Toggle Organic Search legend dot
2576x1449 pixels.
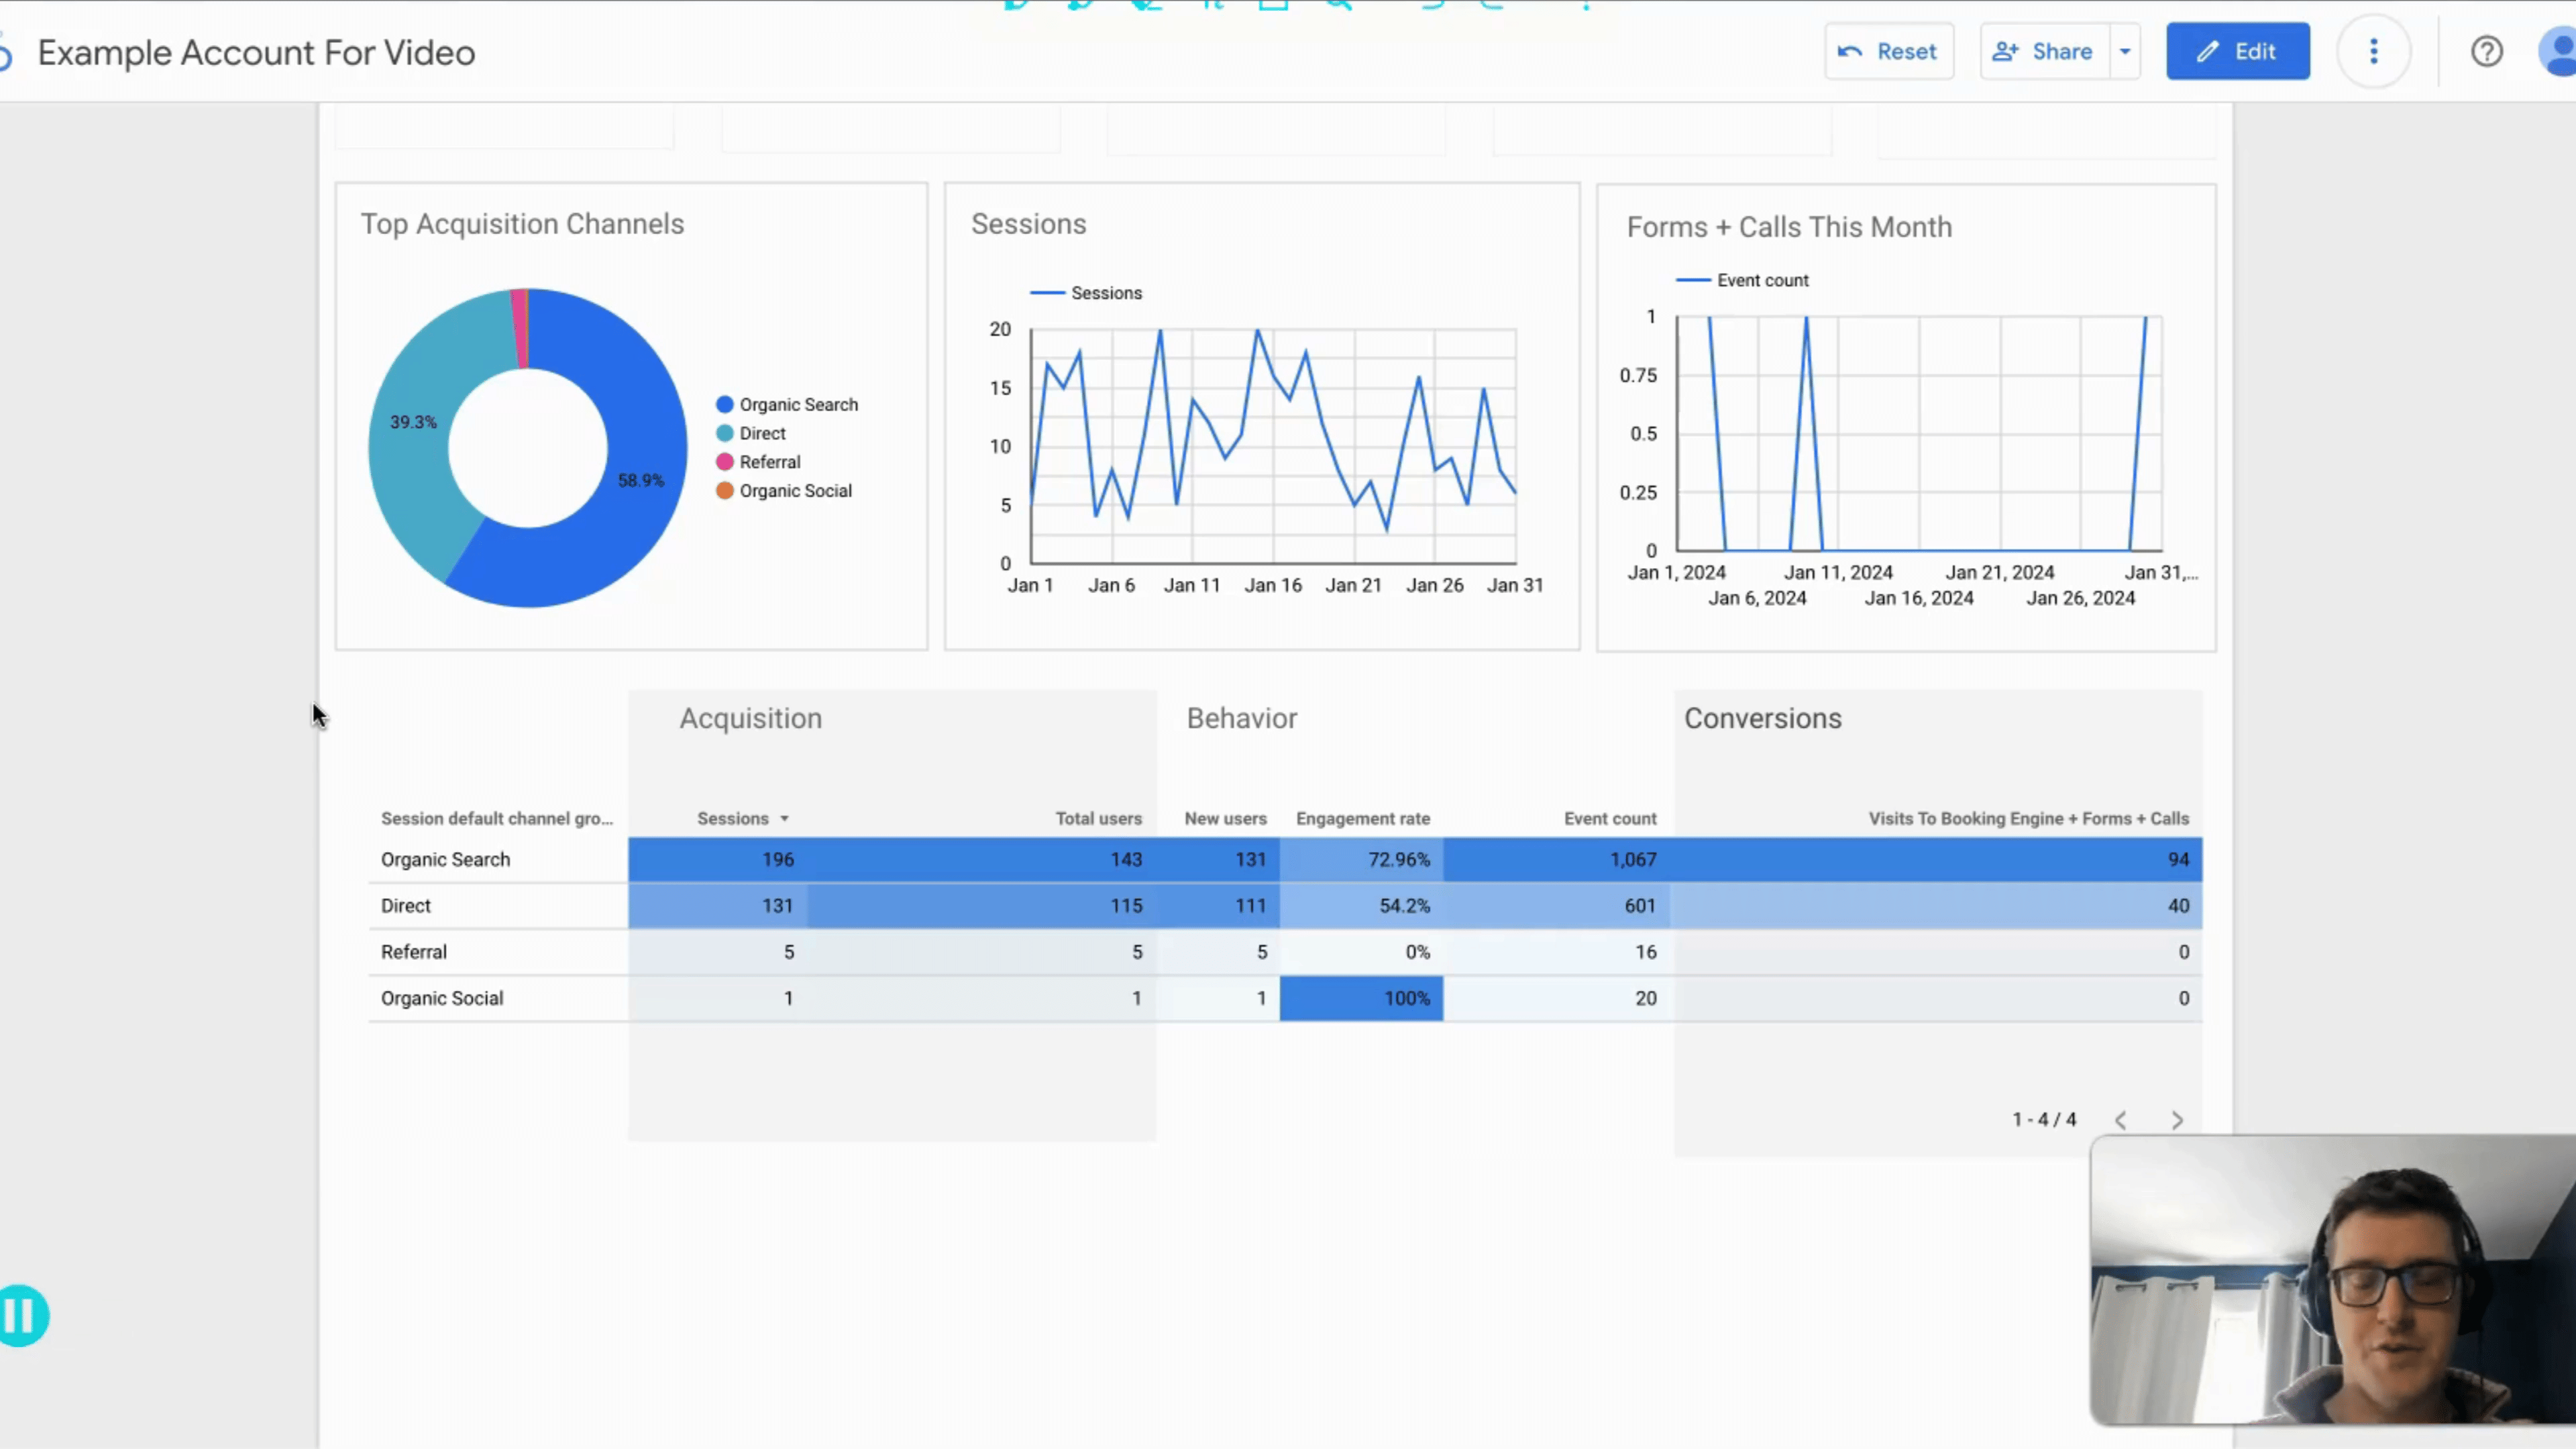(725, 405)
